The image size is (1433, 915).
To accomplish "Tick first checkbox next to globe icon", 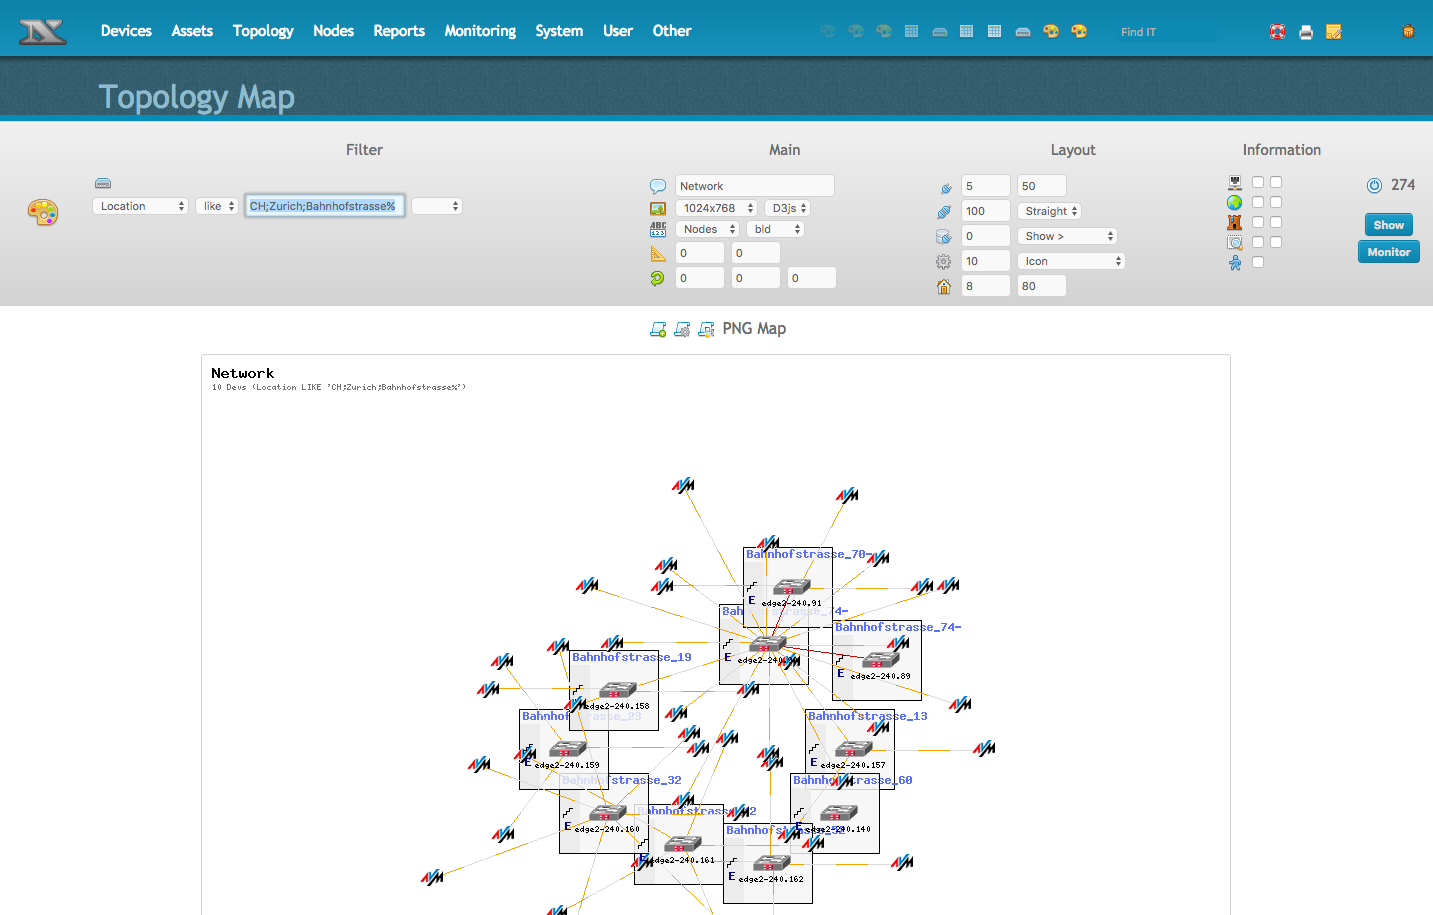I will (1258, 202).
